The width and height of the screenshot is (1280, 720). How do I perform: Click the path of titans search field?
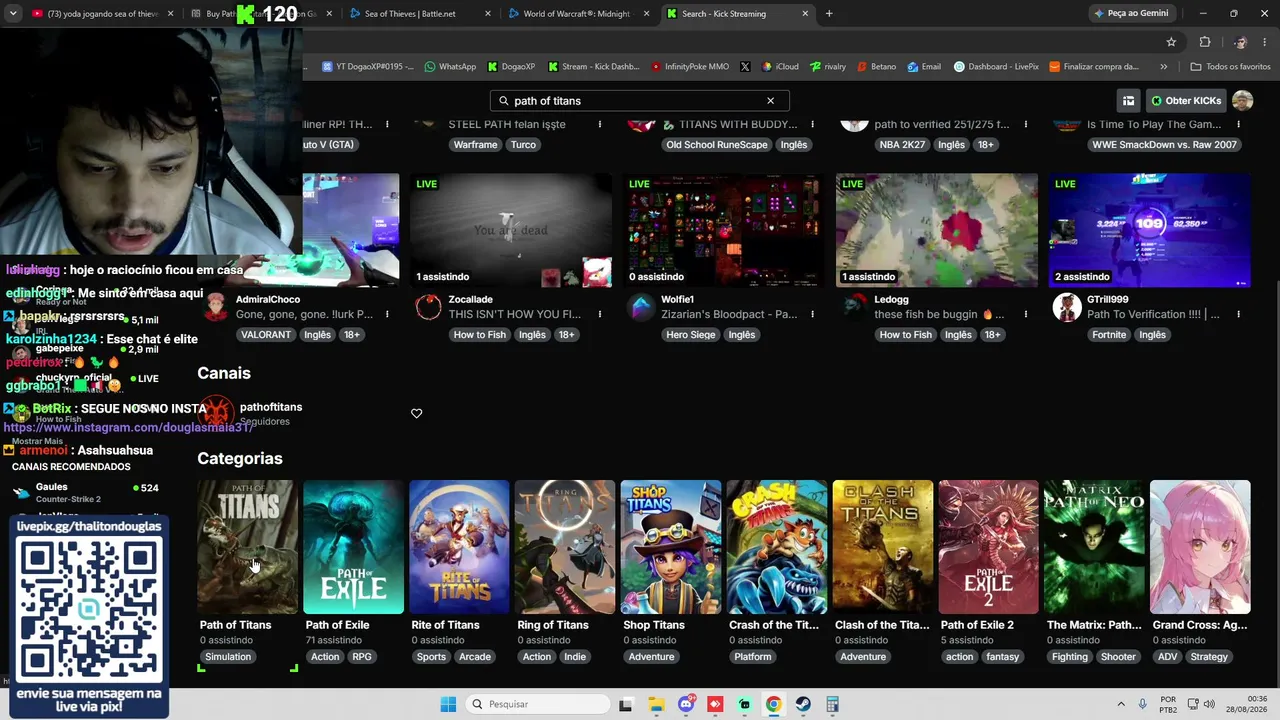(640, 101)
